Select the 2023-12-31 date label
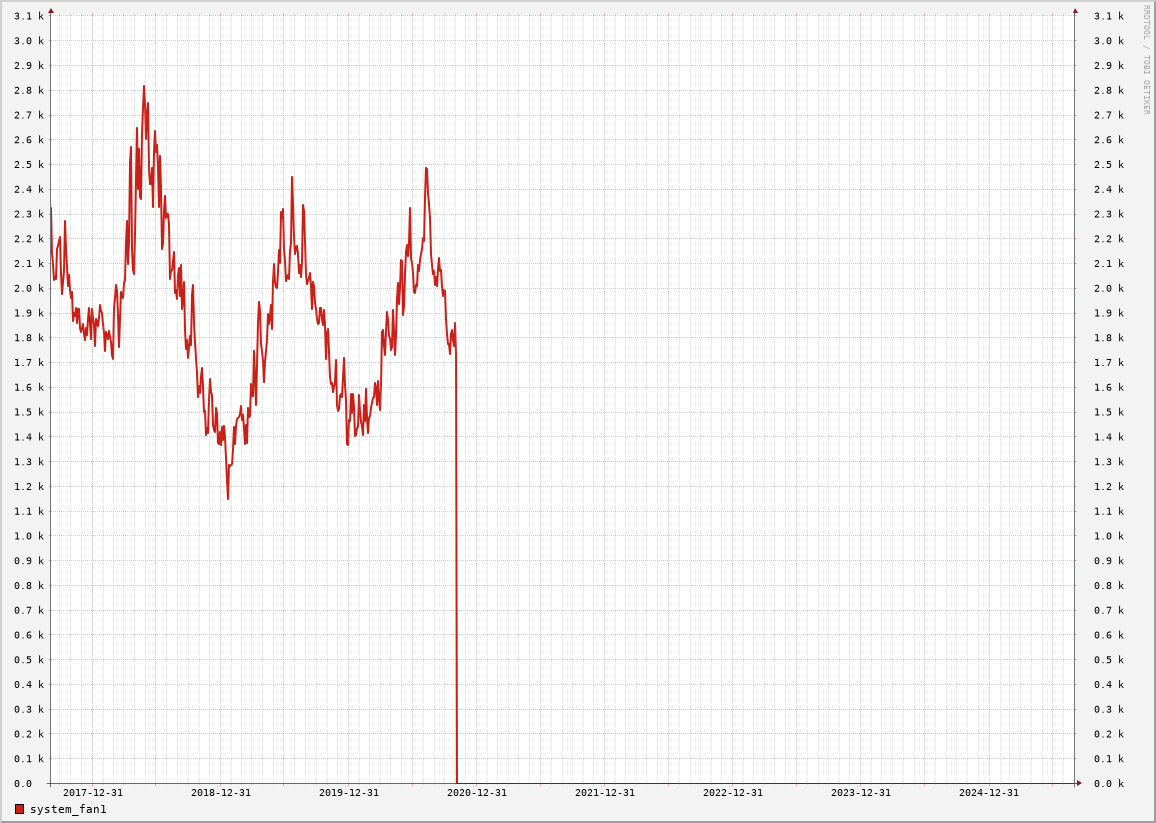Viewport: 1156px width, 823px height. 861,793
